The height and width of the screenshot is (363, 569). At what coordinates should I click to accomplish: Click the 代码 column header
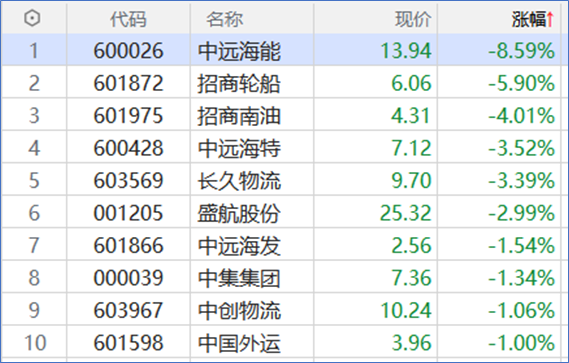click(x=128, y=19)
